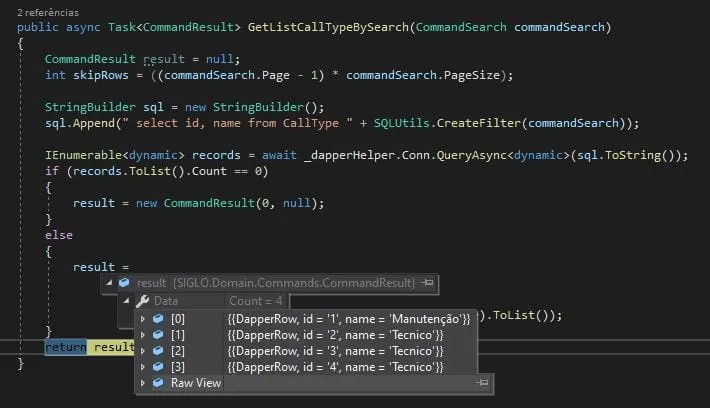Click the cube icon beside result variable

[x=125, y=284]
